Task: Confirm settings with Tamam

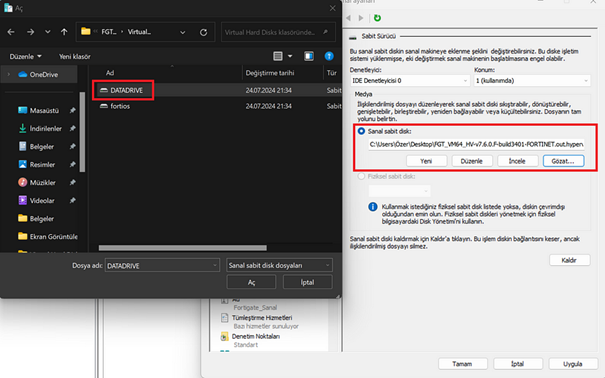Action: [x=463, y=364]
